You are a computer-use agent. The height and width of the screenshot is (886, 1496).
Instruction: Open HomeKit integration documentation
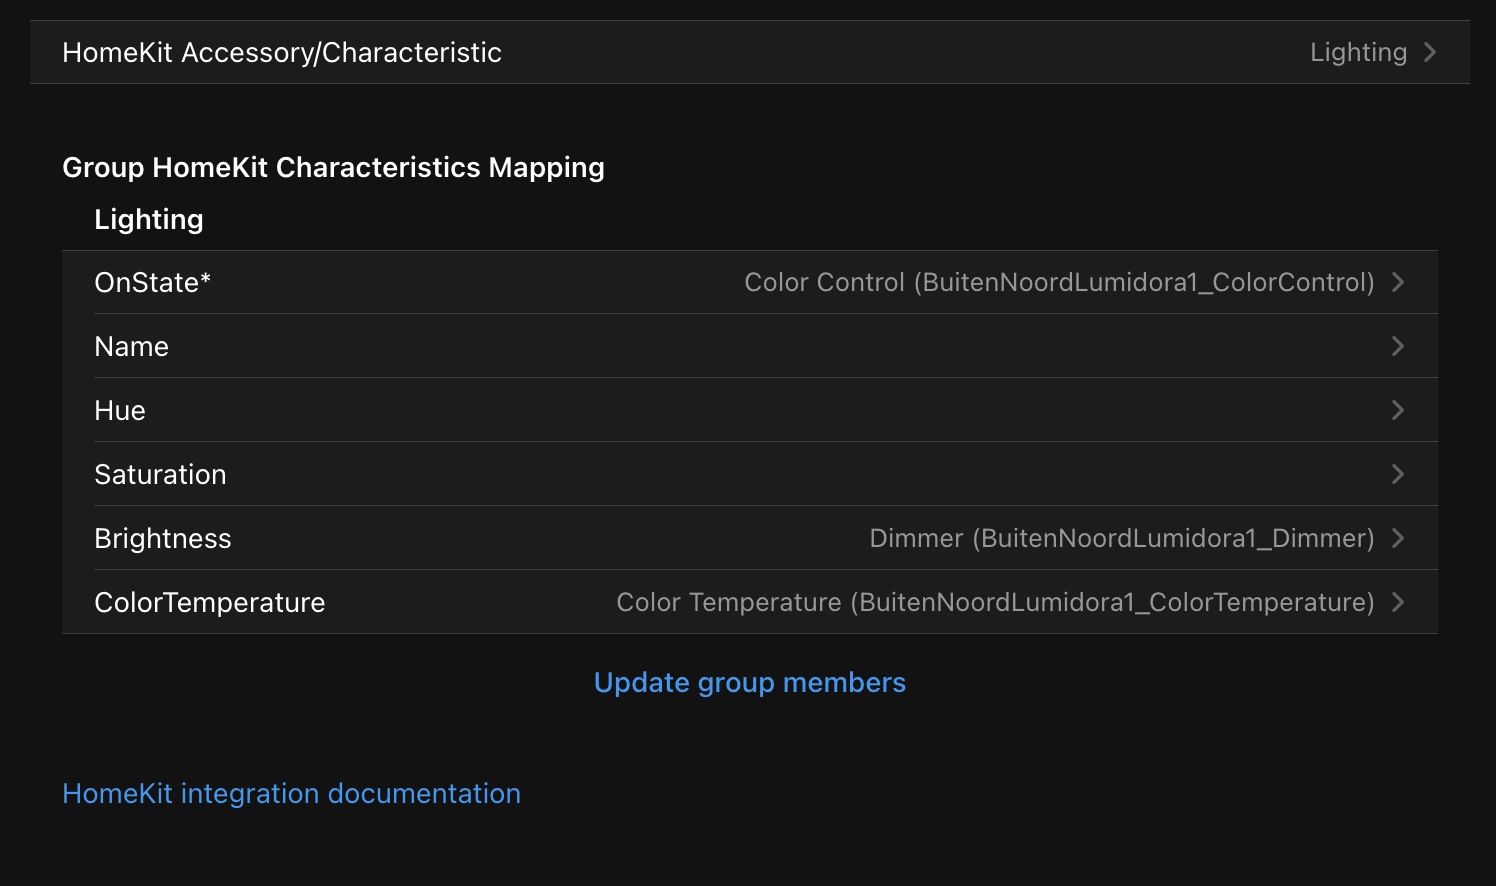click(291, 793)
